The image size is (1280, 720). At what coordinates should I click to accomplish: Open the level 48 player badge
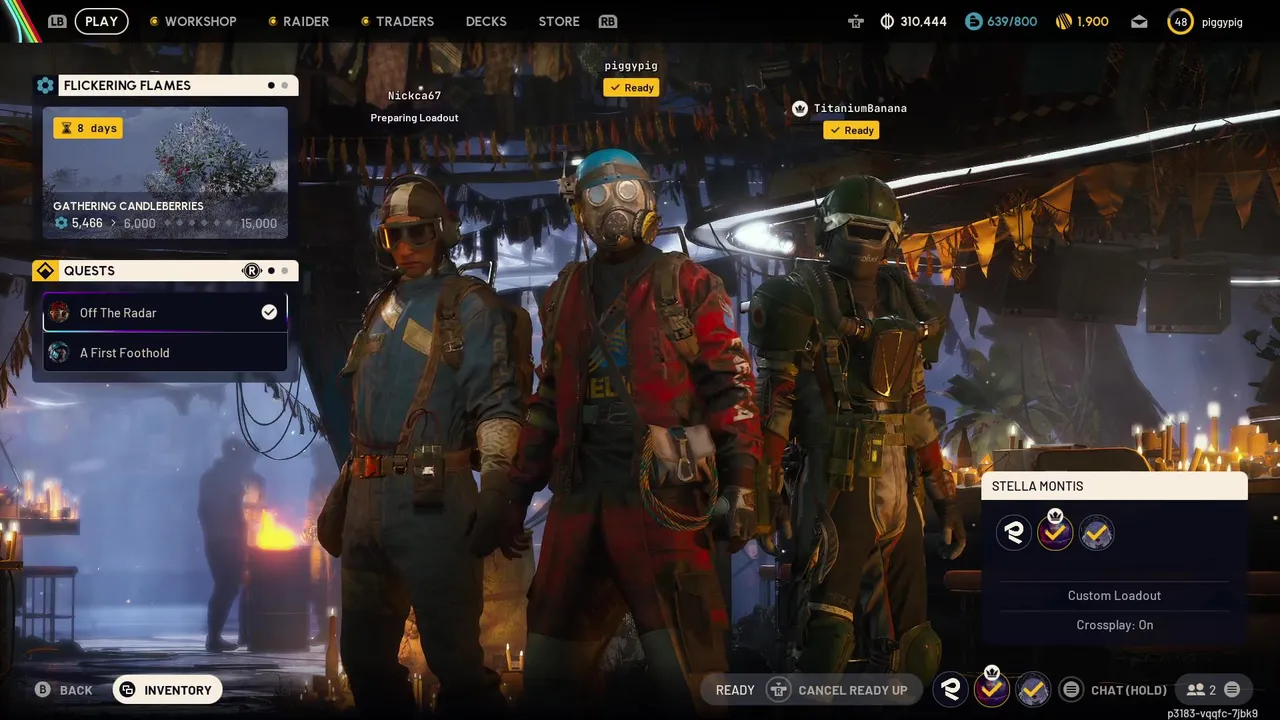click(1180, 21)
